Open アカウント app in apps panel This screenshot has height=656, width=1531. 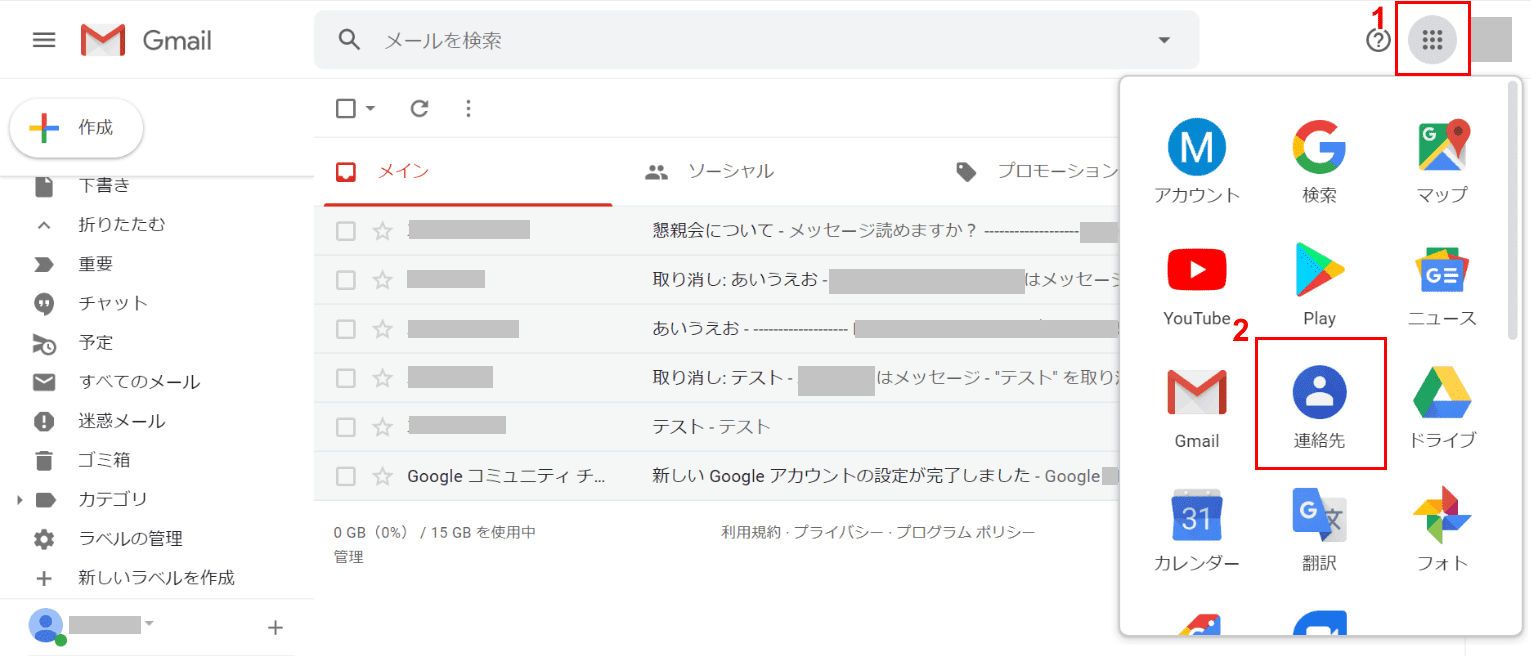click(1196, 160)
